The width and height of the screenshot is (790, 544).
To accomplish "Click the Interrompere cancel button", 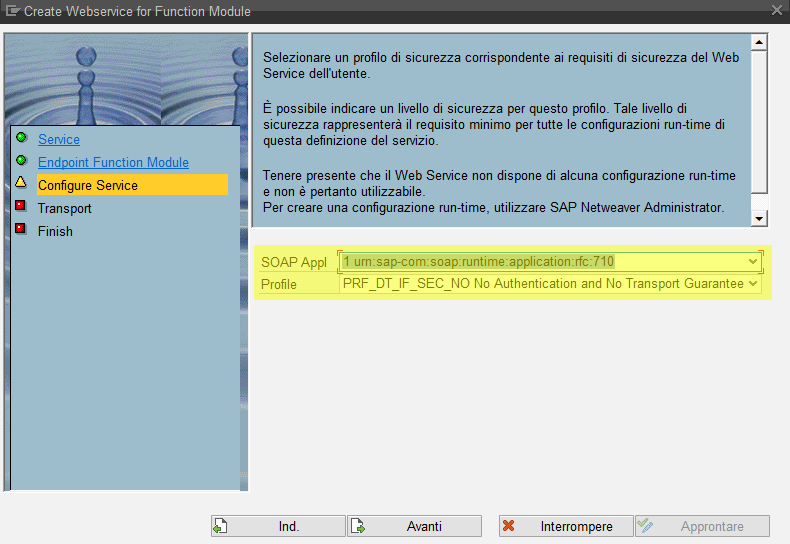I will click(x=566, y=526).
